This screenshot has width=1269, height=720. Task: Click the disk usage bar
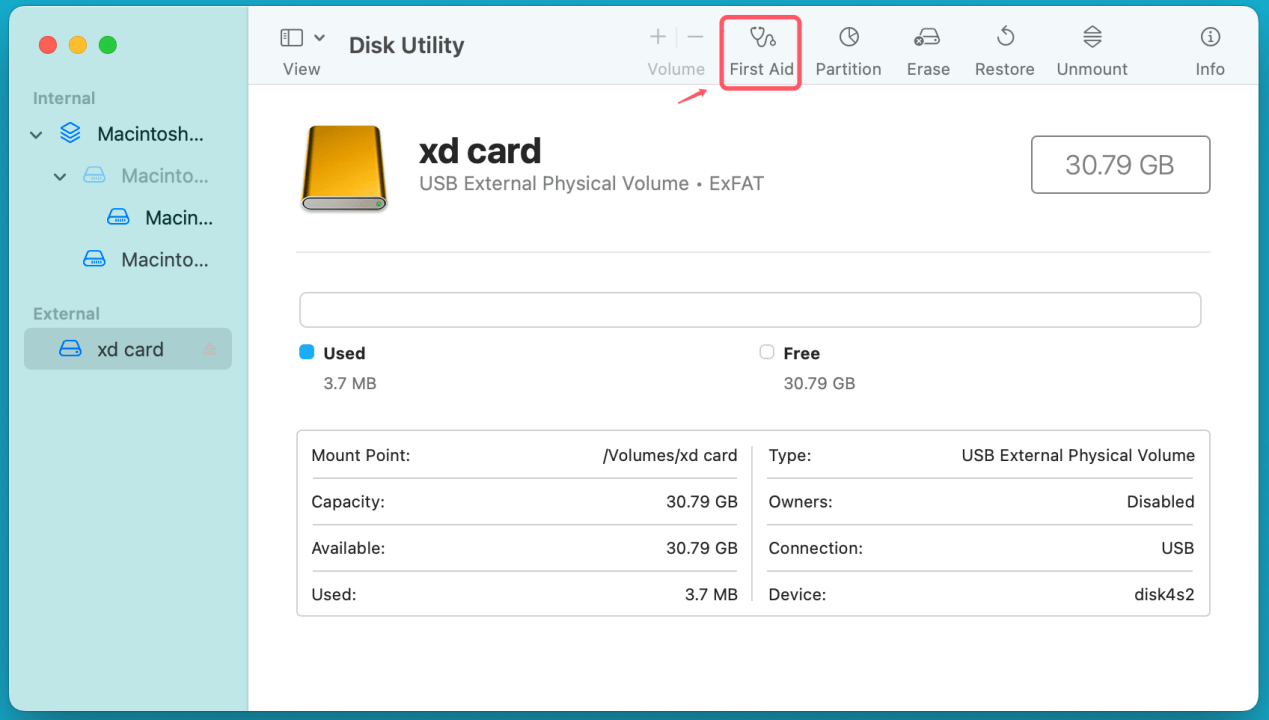pyautogui.click(x=749, y=310)
